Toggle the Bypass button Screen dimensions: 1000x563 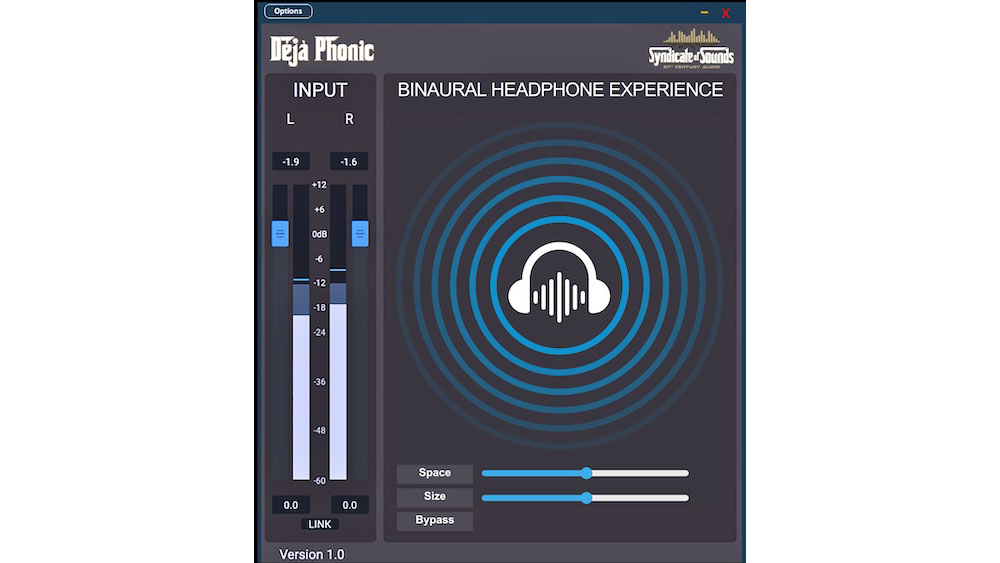point(434,520)
